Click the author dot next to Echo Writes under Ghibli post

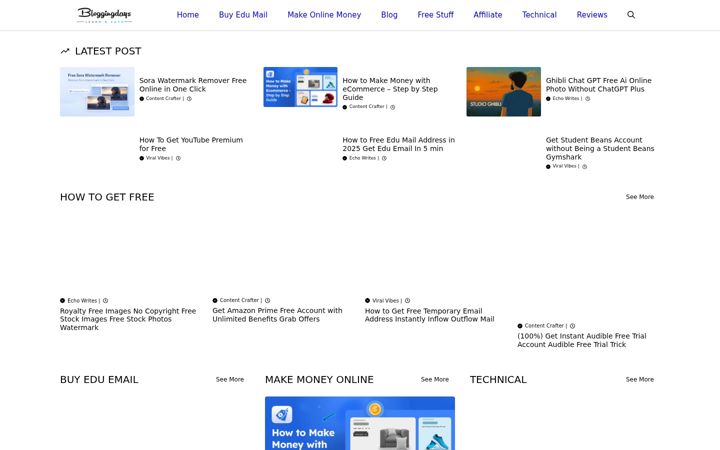(x=548, y=99)
